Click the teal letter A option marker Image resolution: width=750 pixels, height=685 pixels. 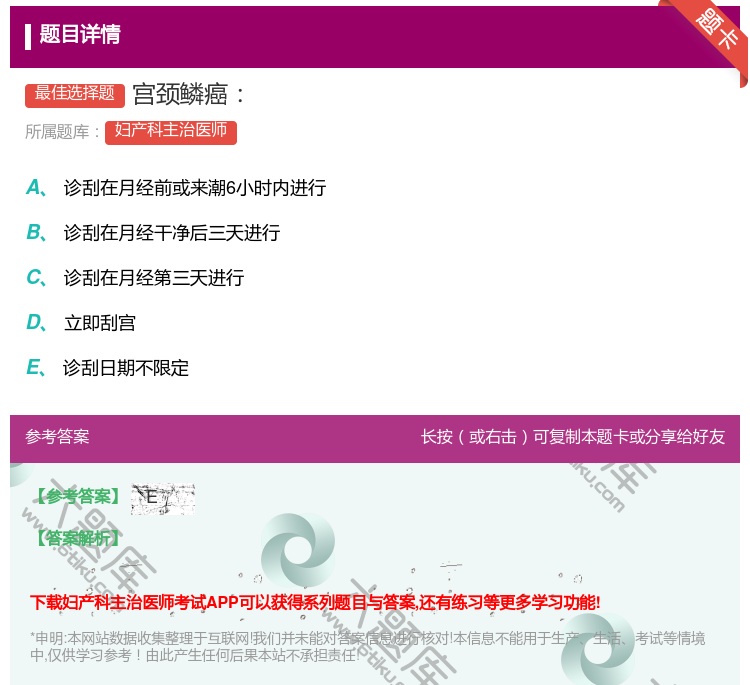(36, 188)
